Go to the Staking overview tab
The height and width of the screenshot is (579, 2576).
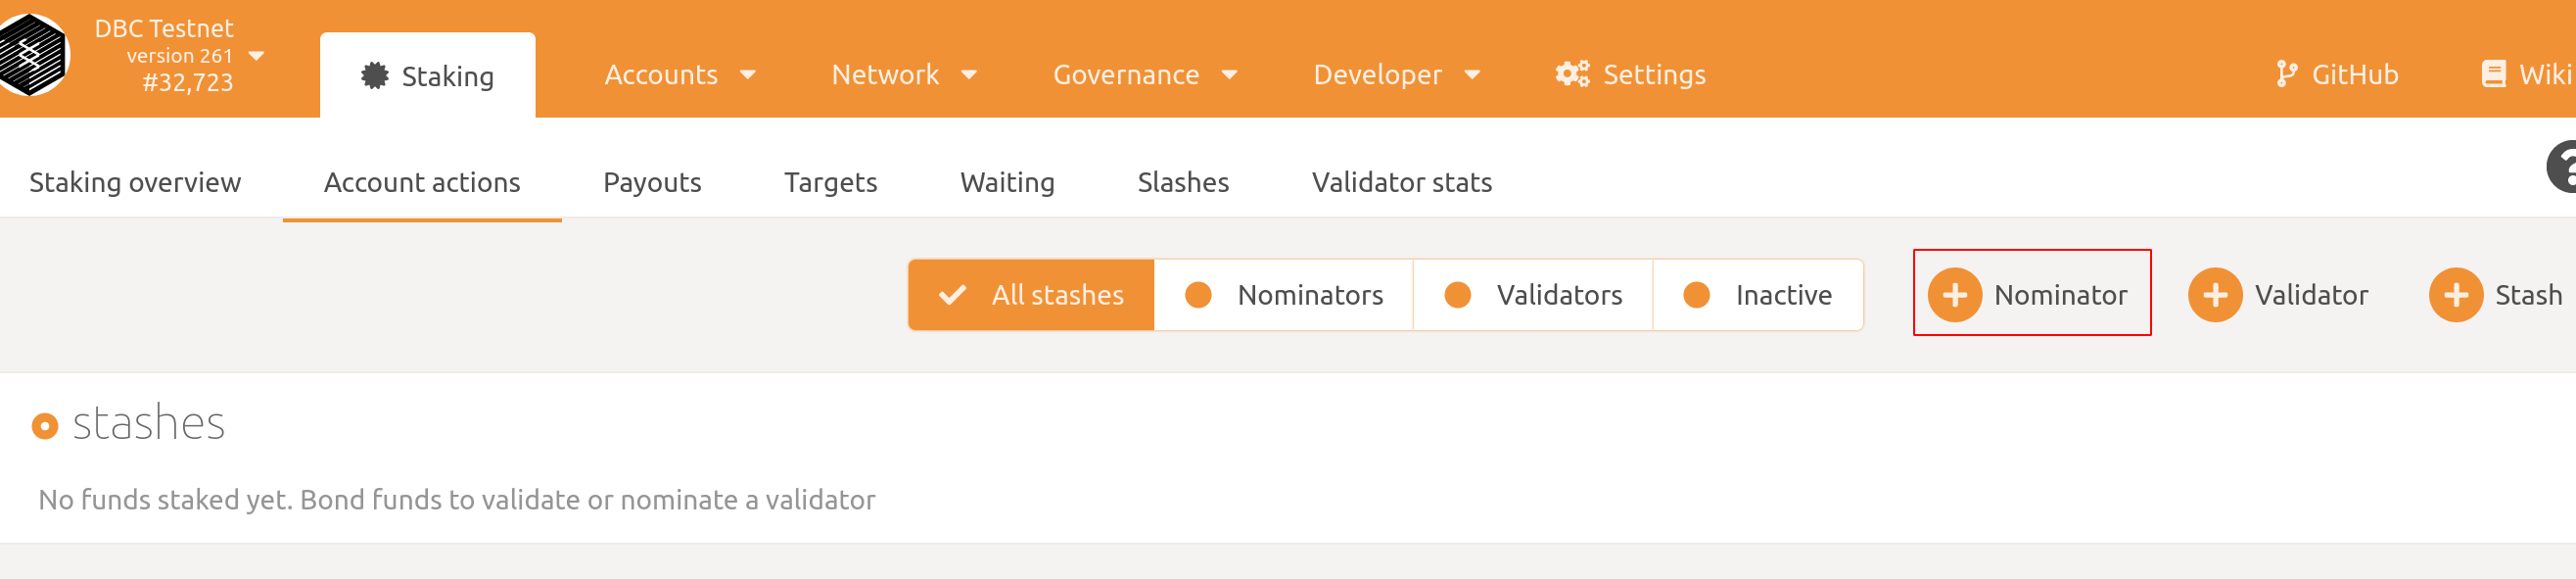click(x=135, y=182)
